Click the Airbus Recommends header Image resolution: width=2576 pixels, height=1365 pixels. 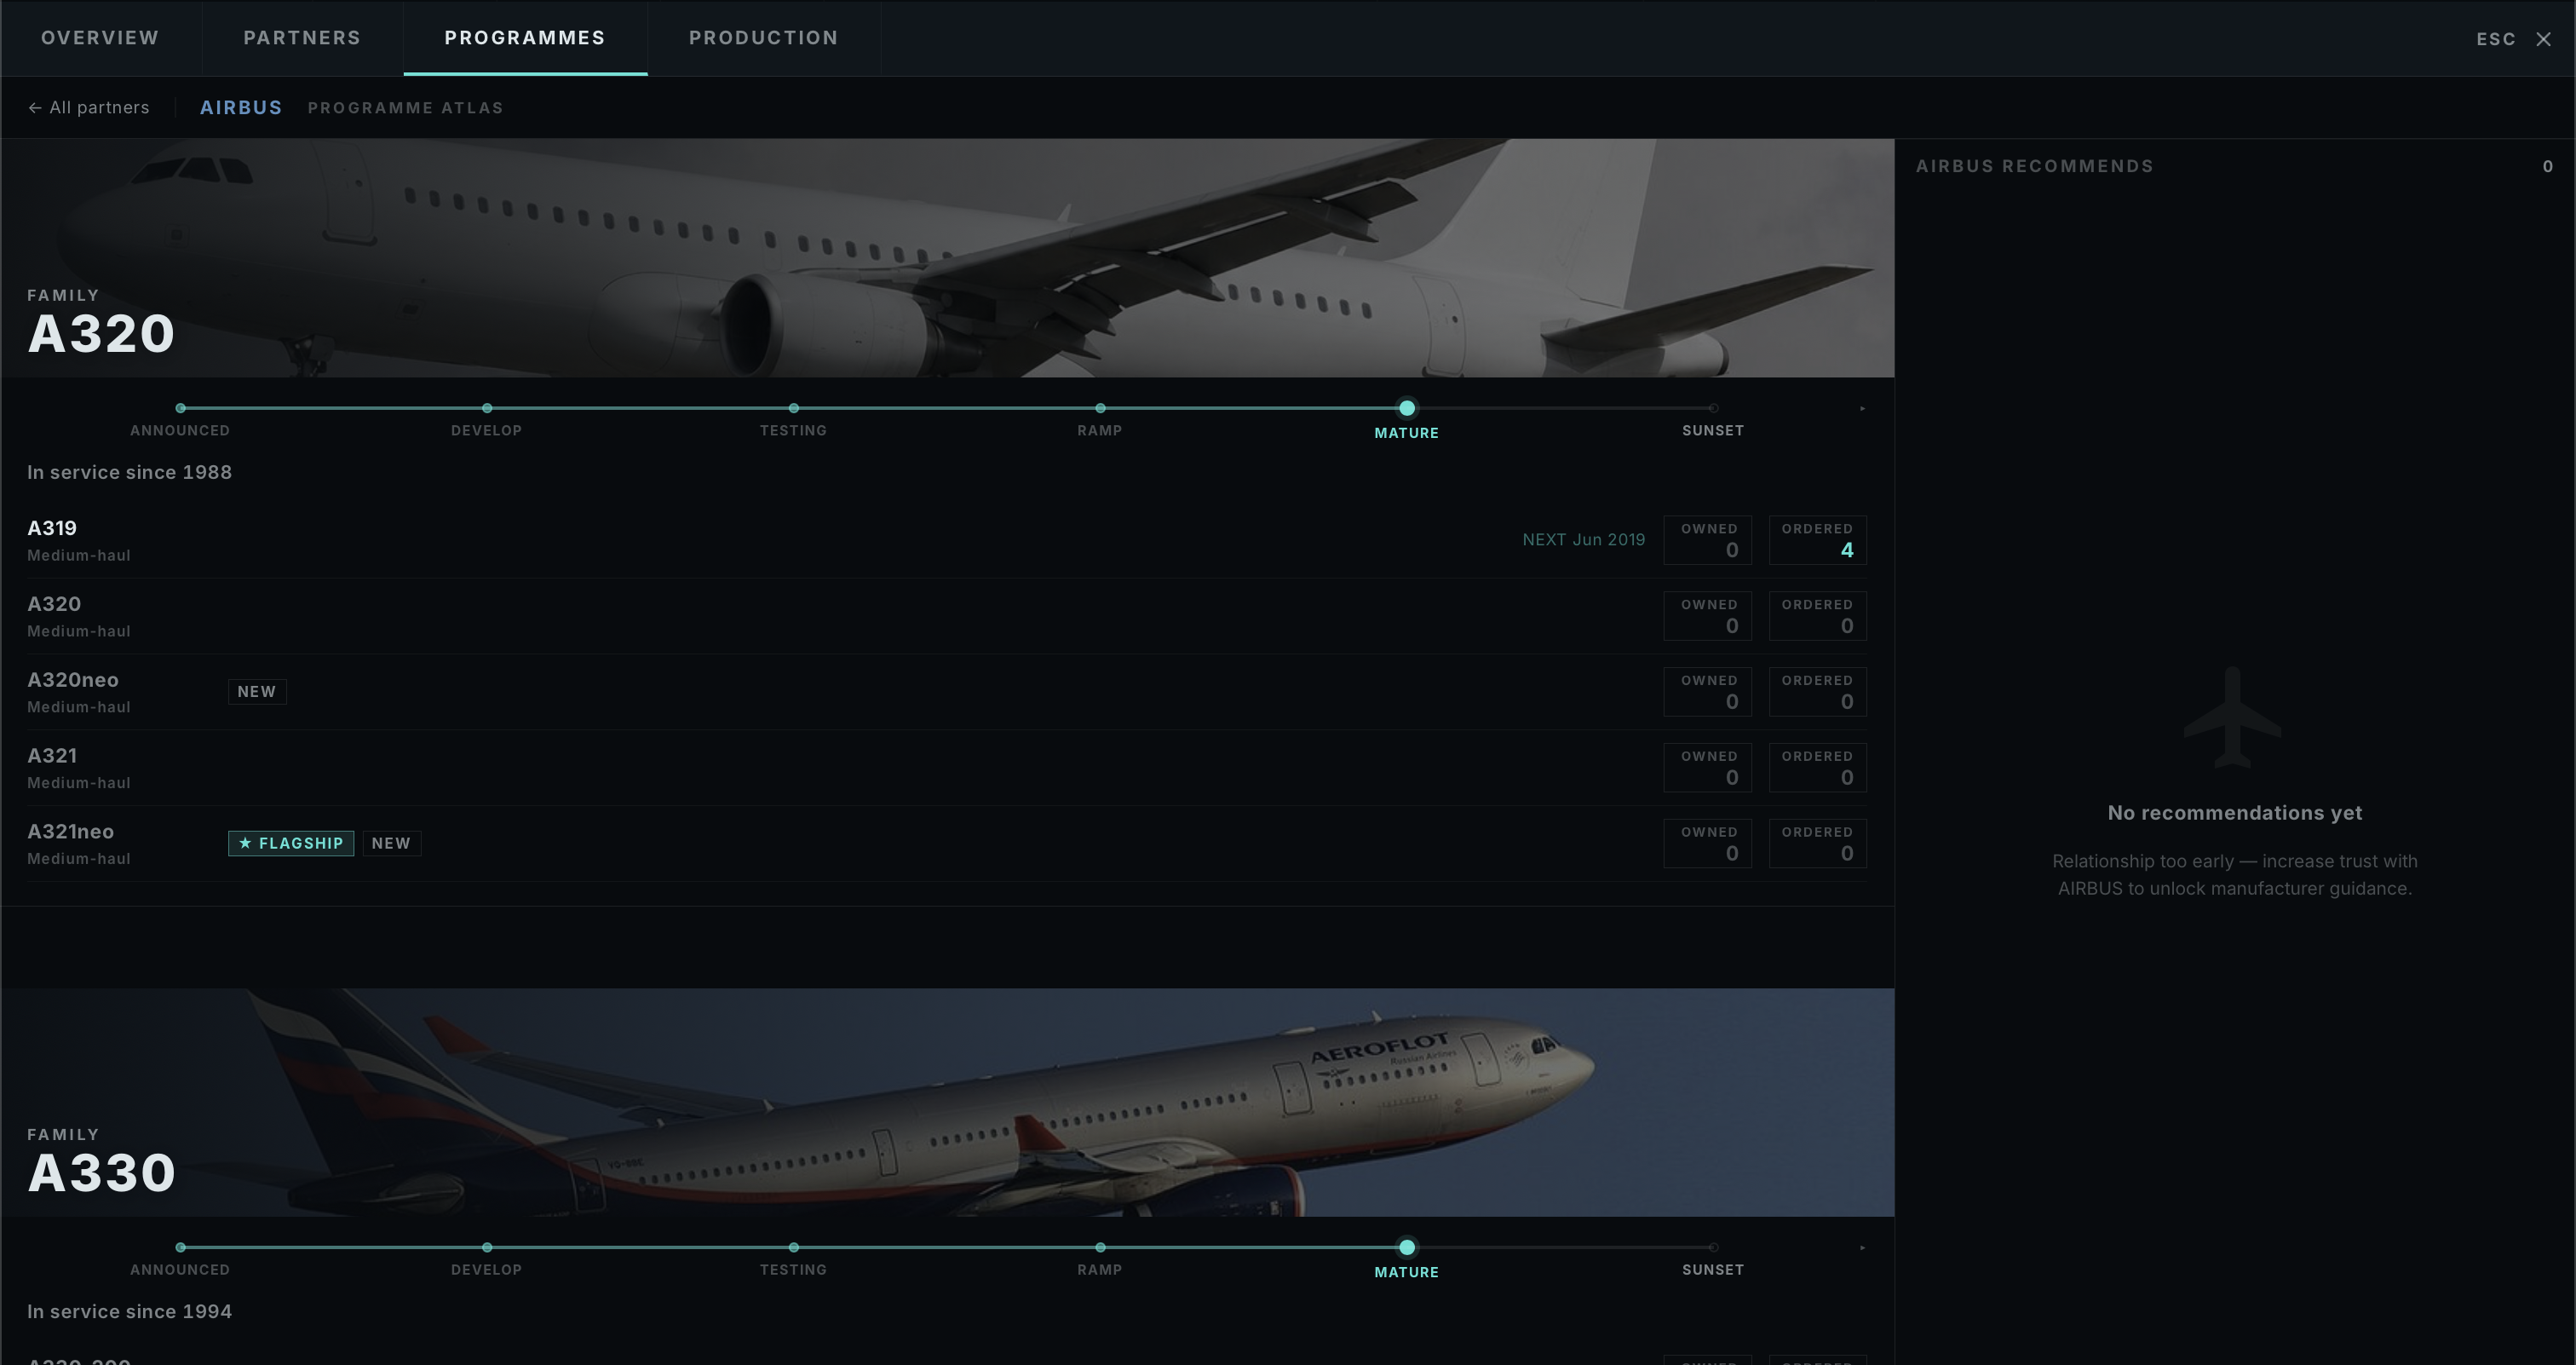(2035, 166)
